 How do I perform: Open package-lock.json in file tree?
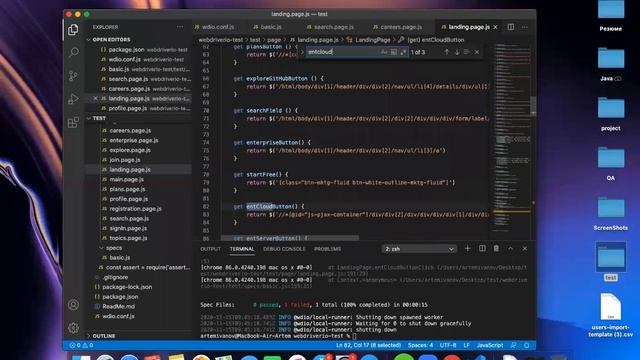click(127, 287)
